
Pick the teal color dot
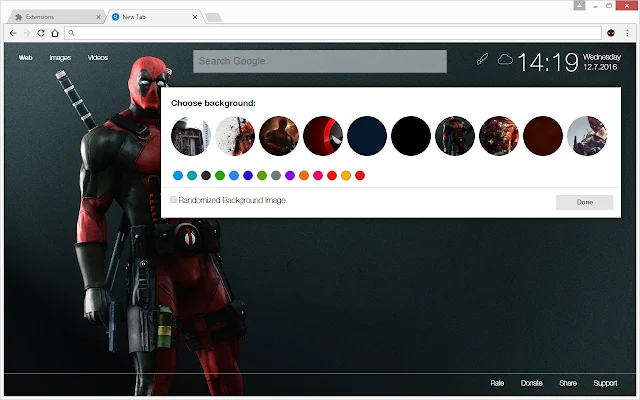pyautogui.click(x=192, y=176)
